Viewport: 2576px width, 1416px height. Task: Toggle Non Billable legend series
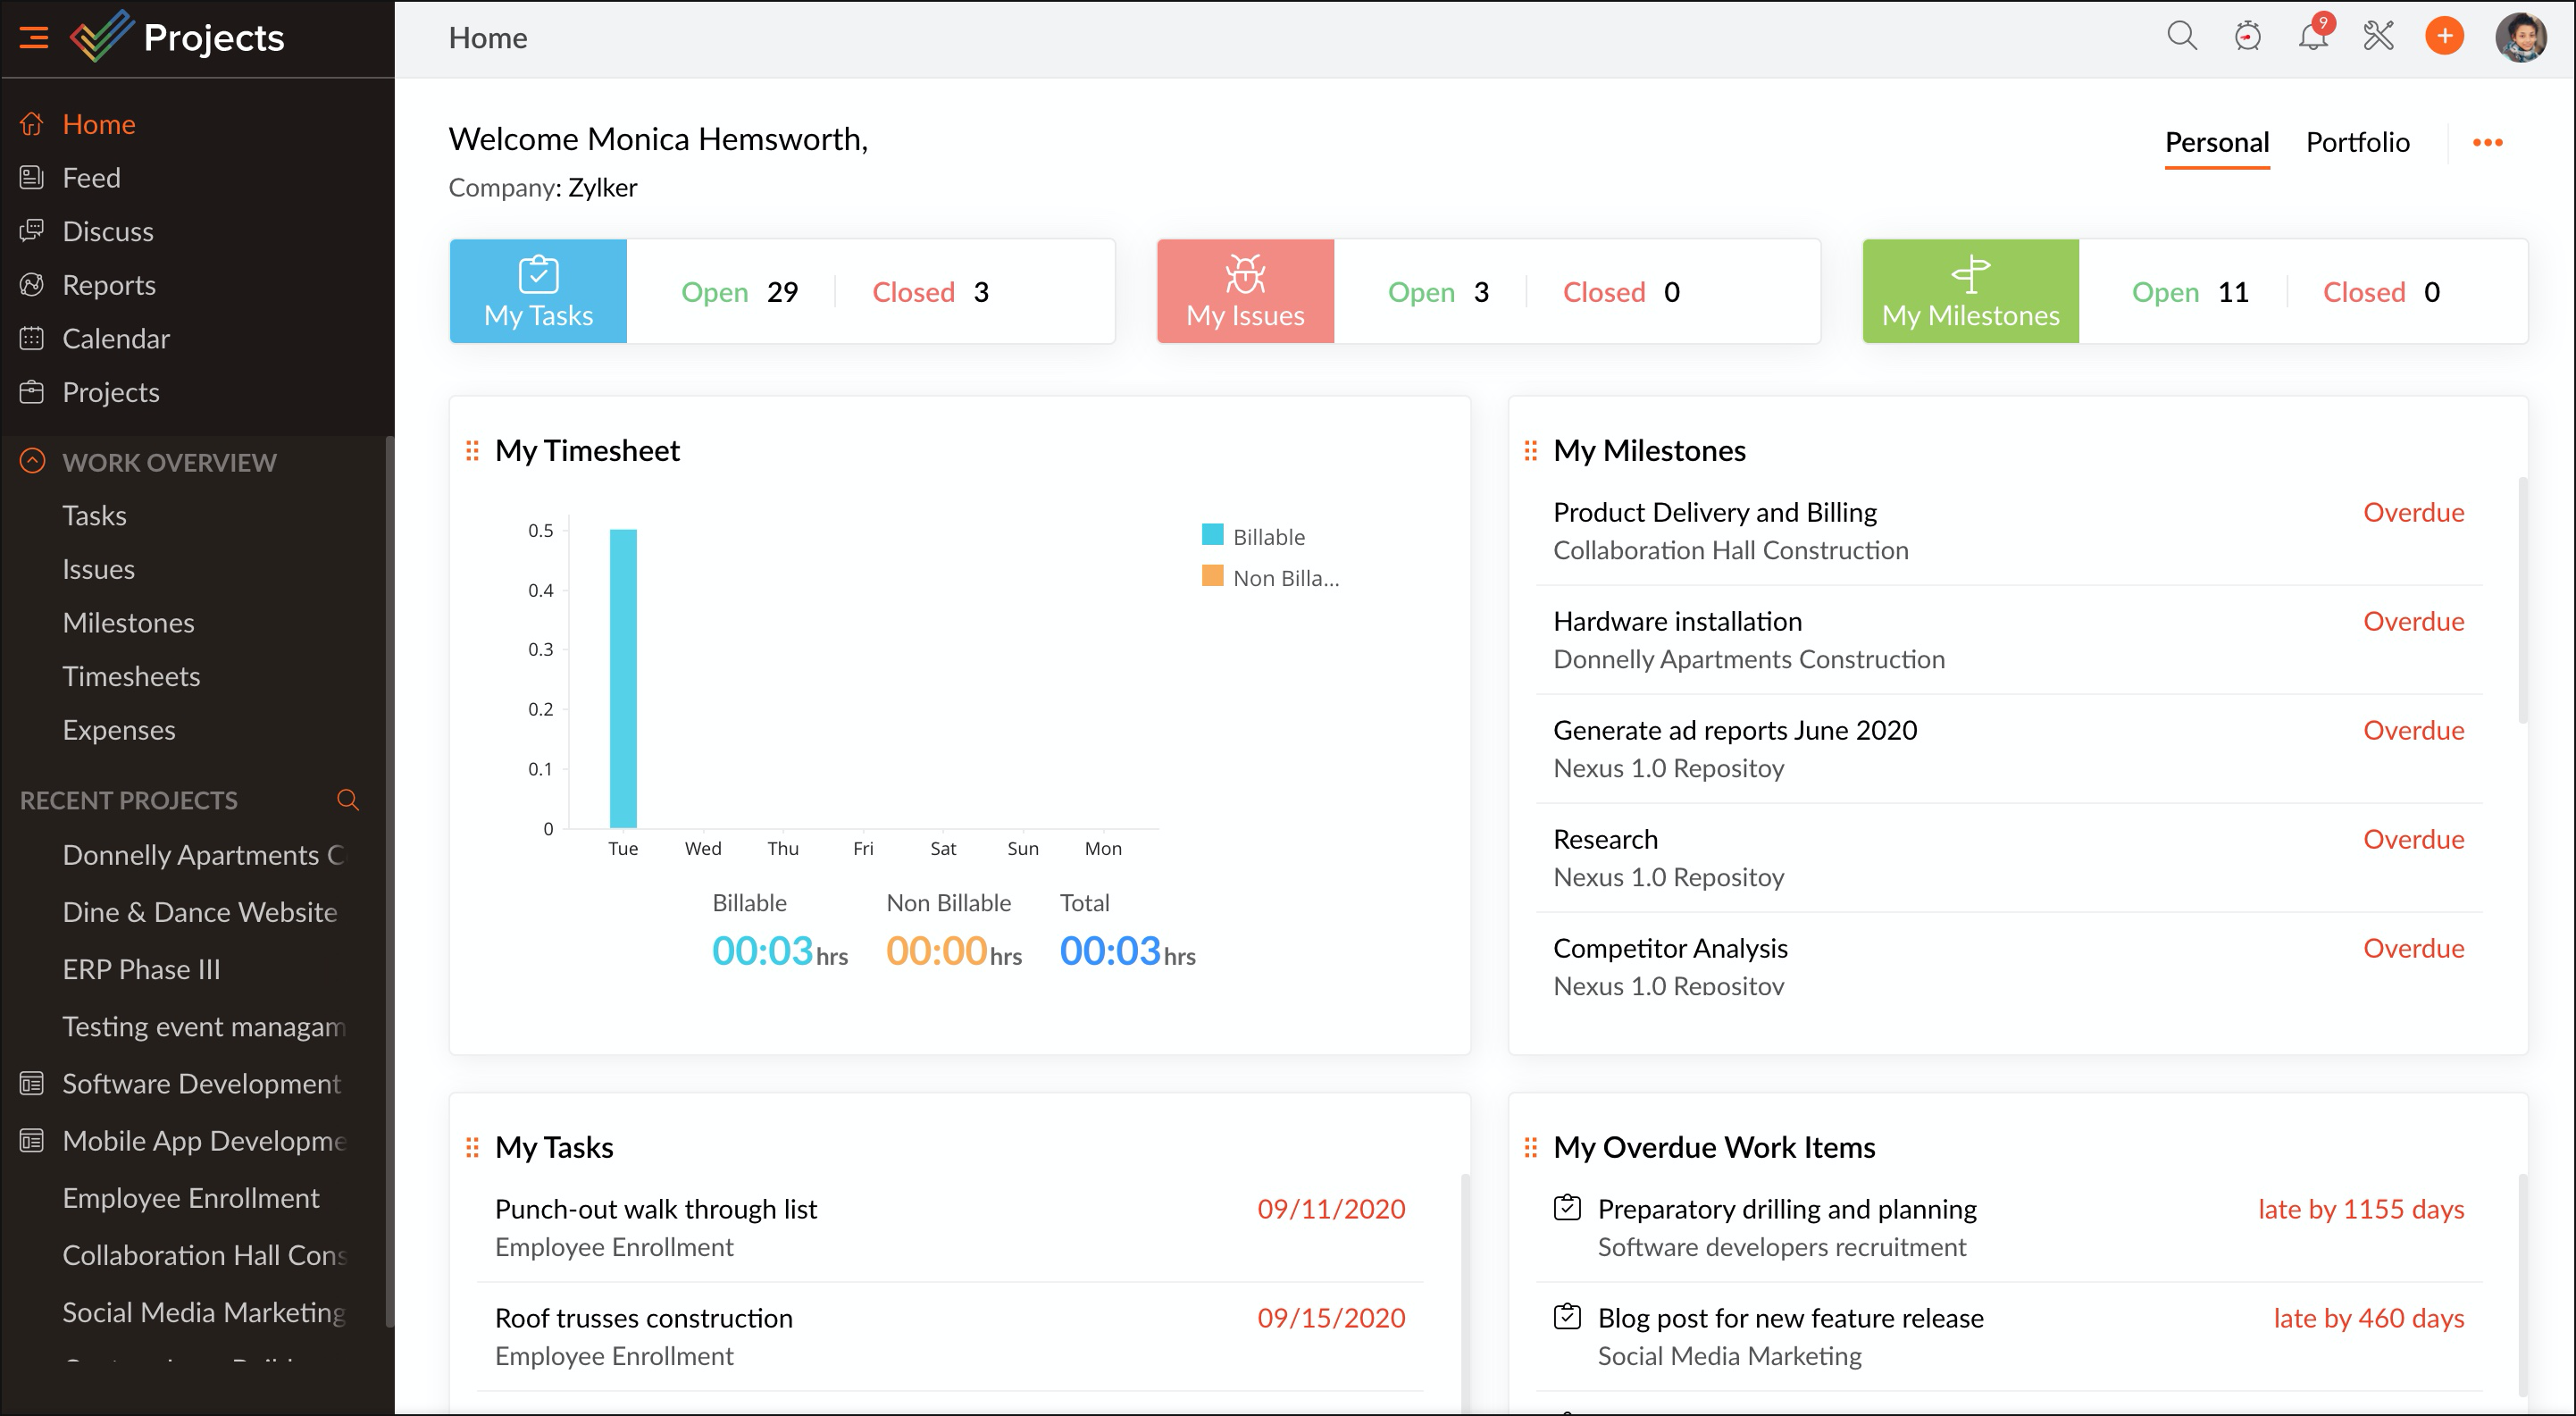coord(1284,578)
